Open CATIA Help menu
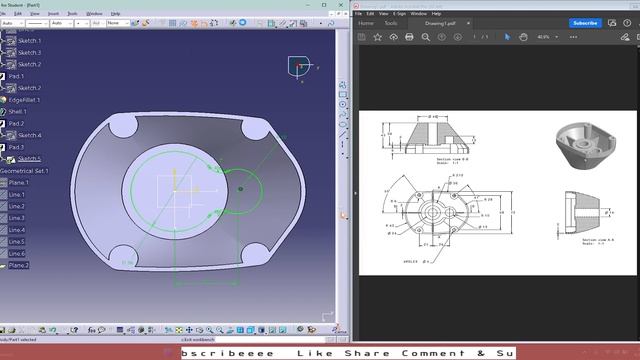Image resolution: width=640 pixels, height=360 pixels. point(116,14)
